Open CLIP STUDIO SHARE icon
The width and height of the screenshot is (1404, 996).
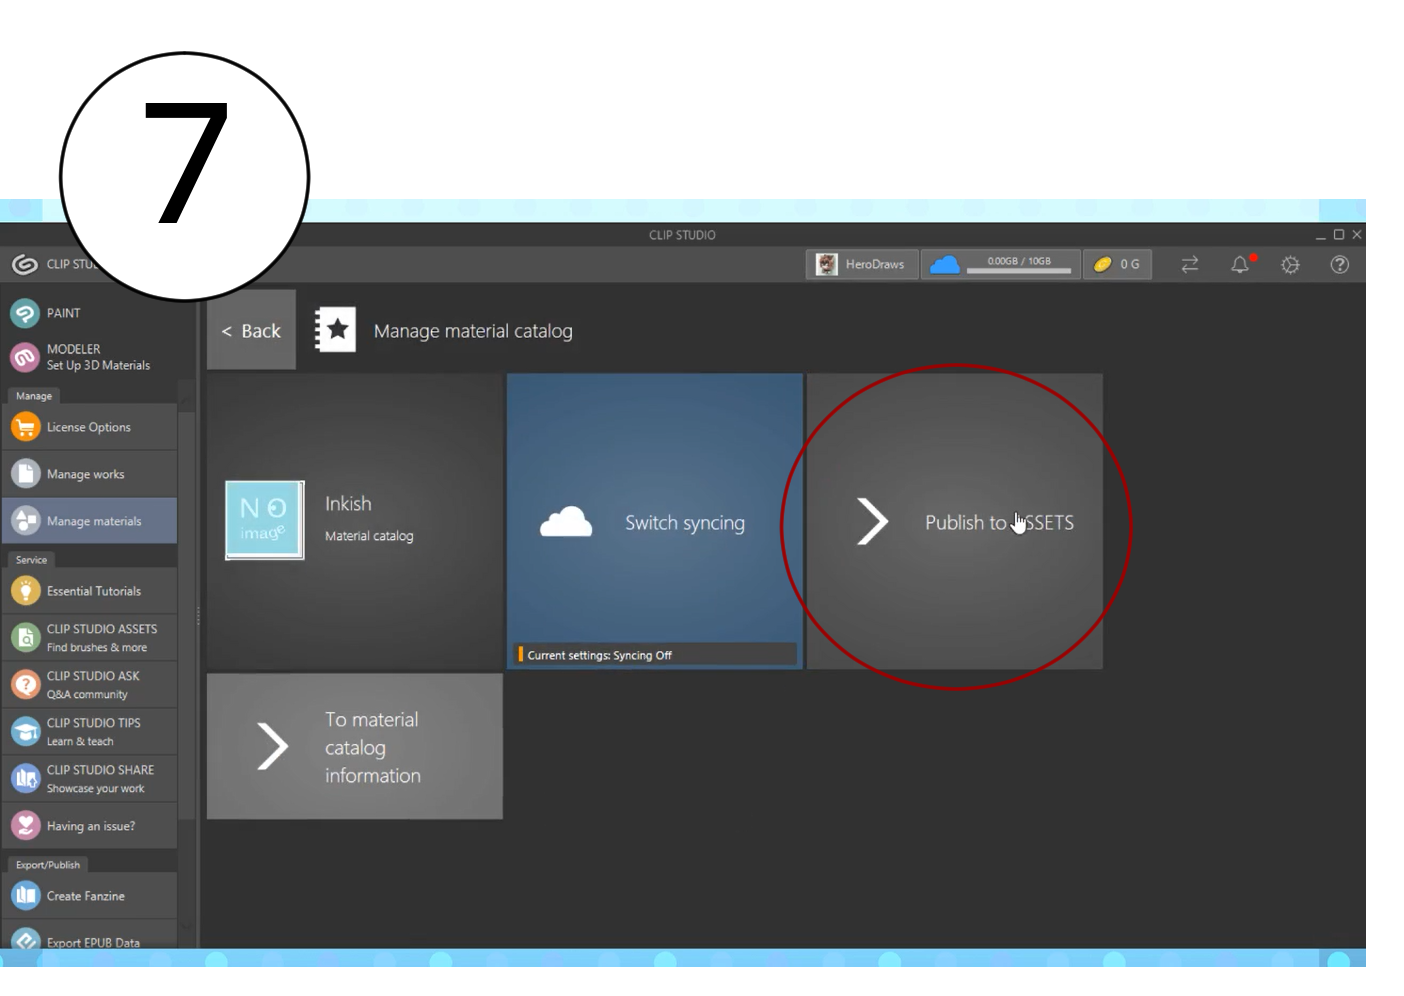[x=25, y=779]
